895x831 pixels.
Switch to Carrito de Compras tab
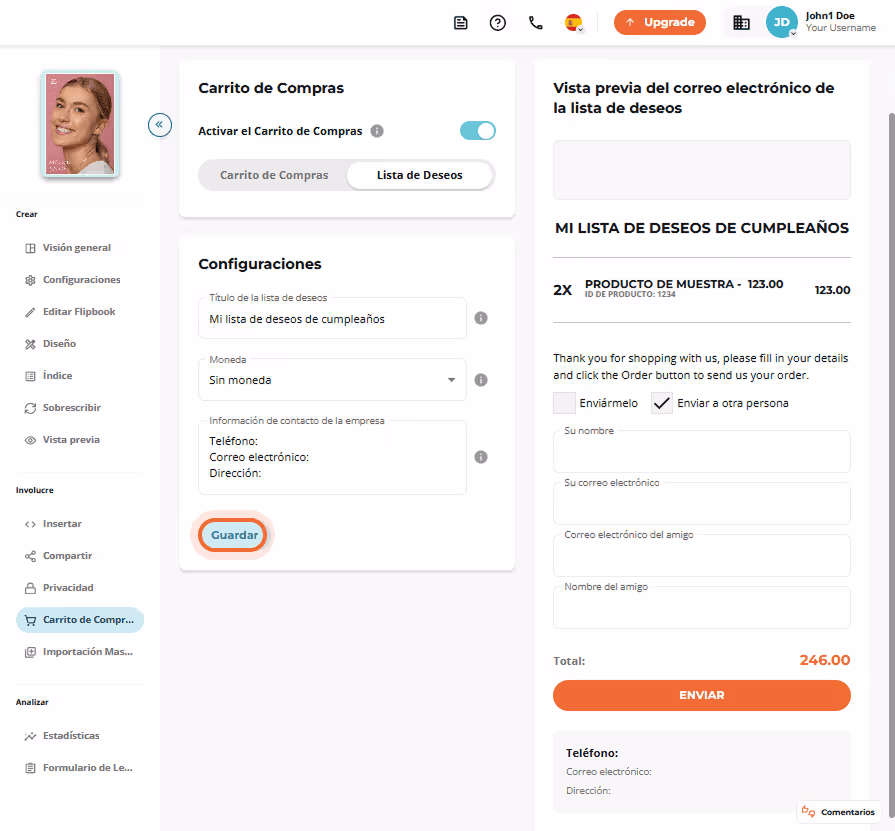pyautogui.click(x=274, y=175)
